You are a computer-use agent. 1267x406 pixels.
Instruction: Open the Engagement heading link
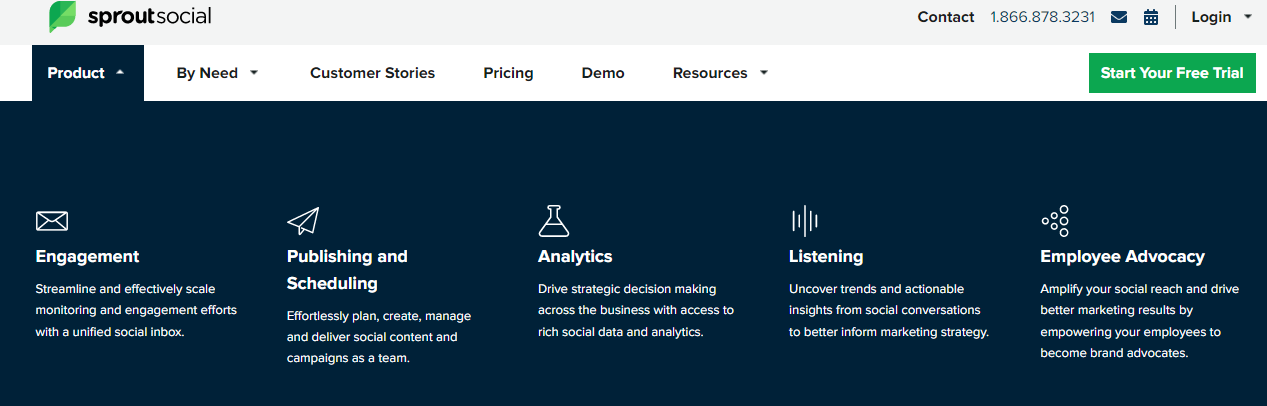87,257
